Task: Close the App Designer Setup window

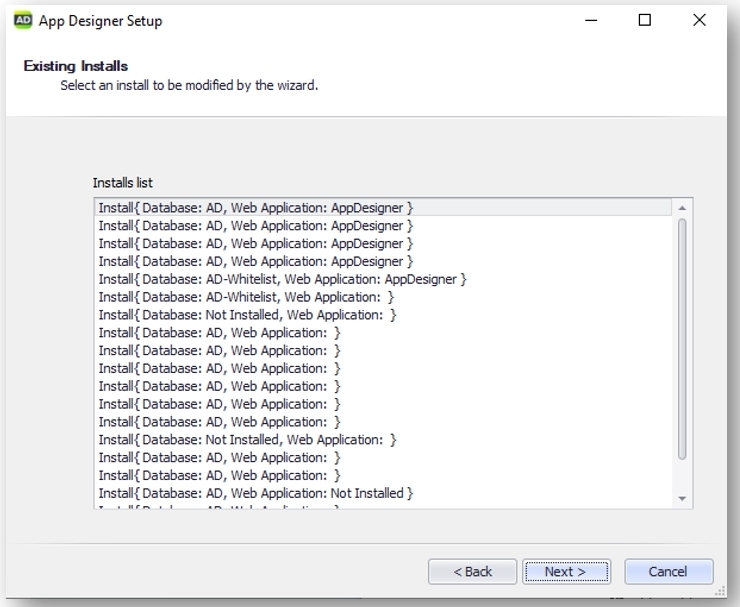Action: pos(699,20)
